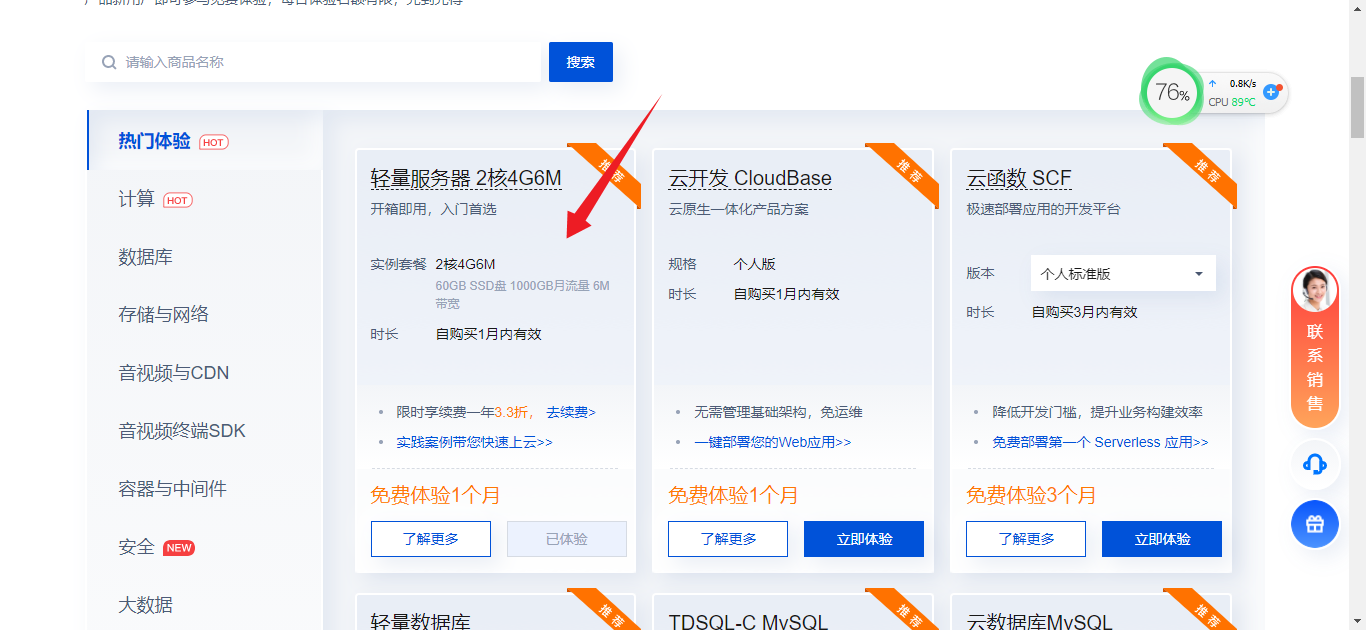Image resolution: width=1366 pixels, height=630 pixels.
Task: Focus the 请输入商品名称 search field
Action: pyautogui.click(x=314, y=62)
